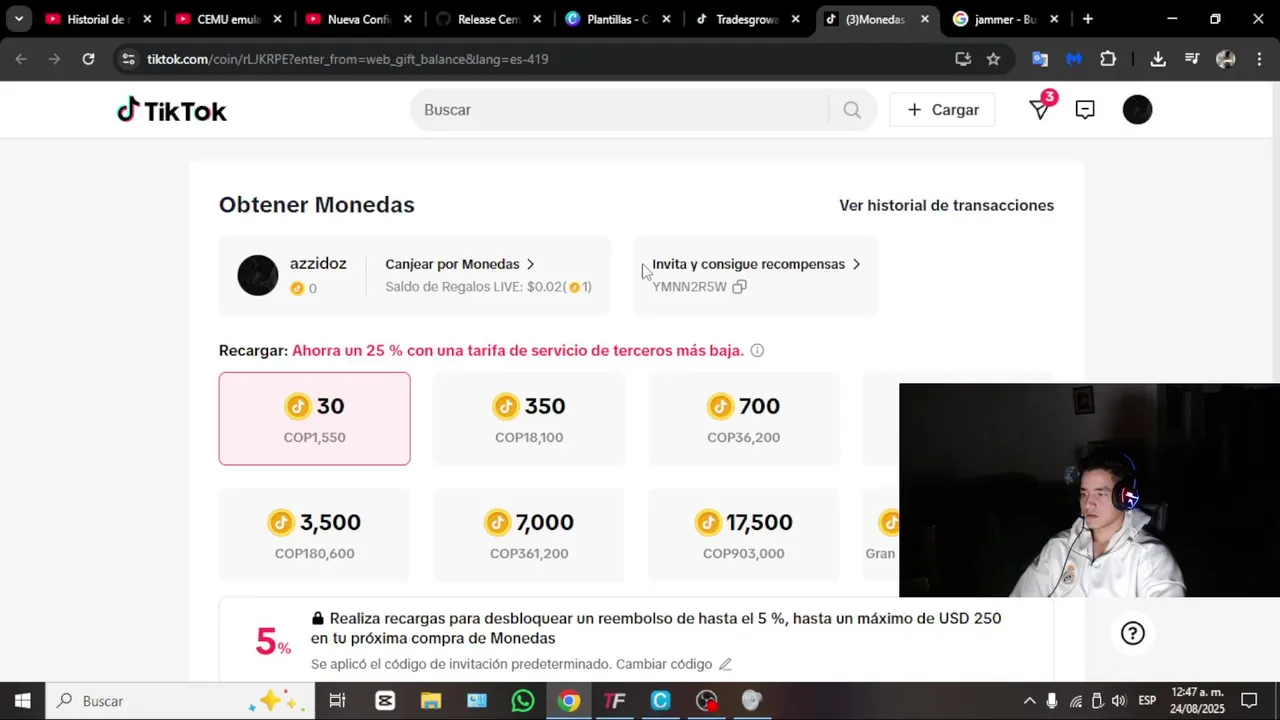Image resolution: width=1280 pixels, height=720 pixels.
Task: Bookmark this page with the star icon
Action: tap(993, 59)
